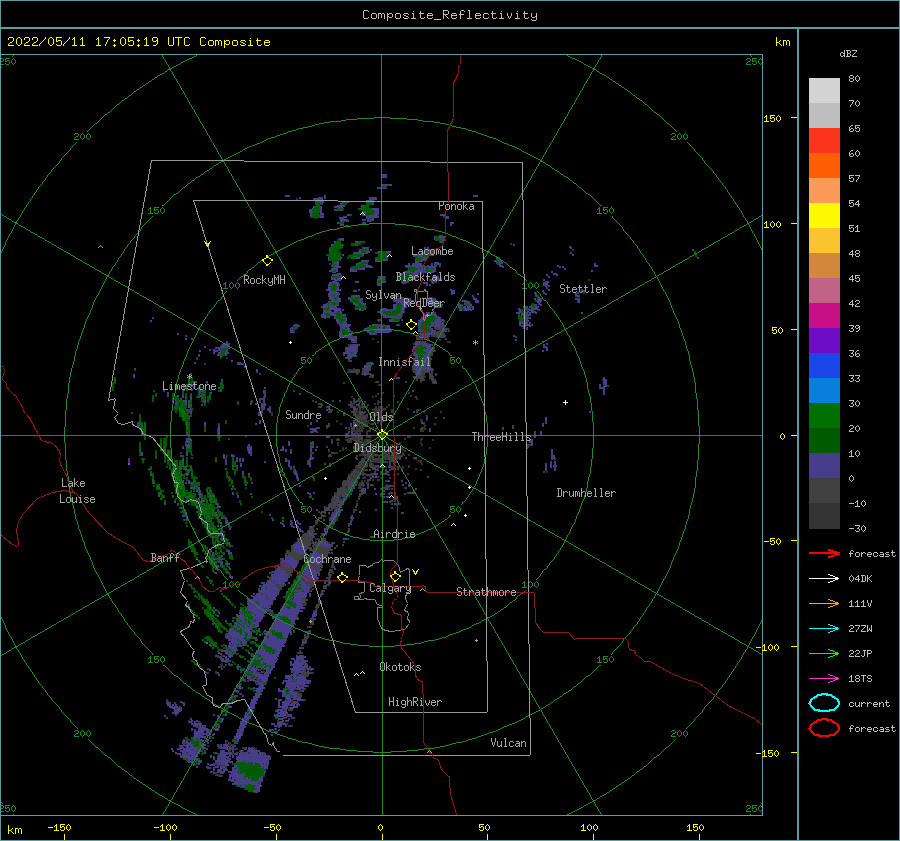Click the Blackfalds town label
This screenshot has width=900, height=841.
(425, 277)
